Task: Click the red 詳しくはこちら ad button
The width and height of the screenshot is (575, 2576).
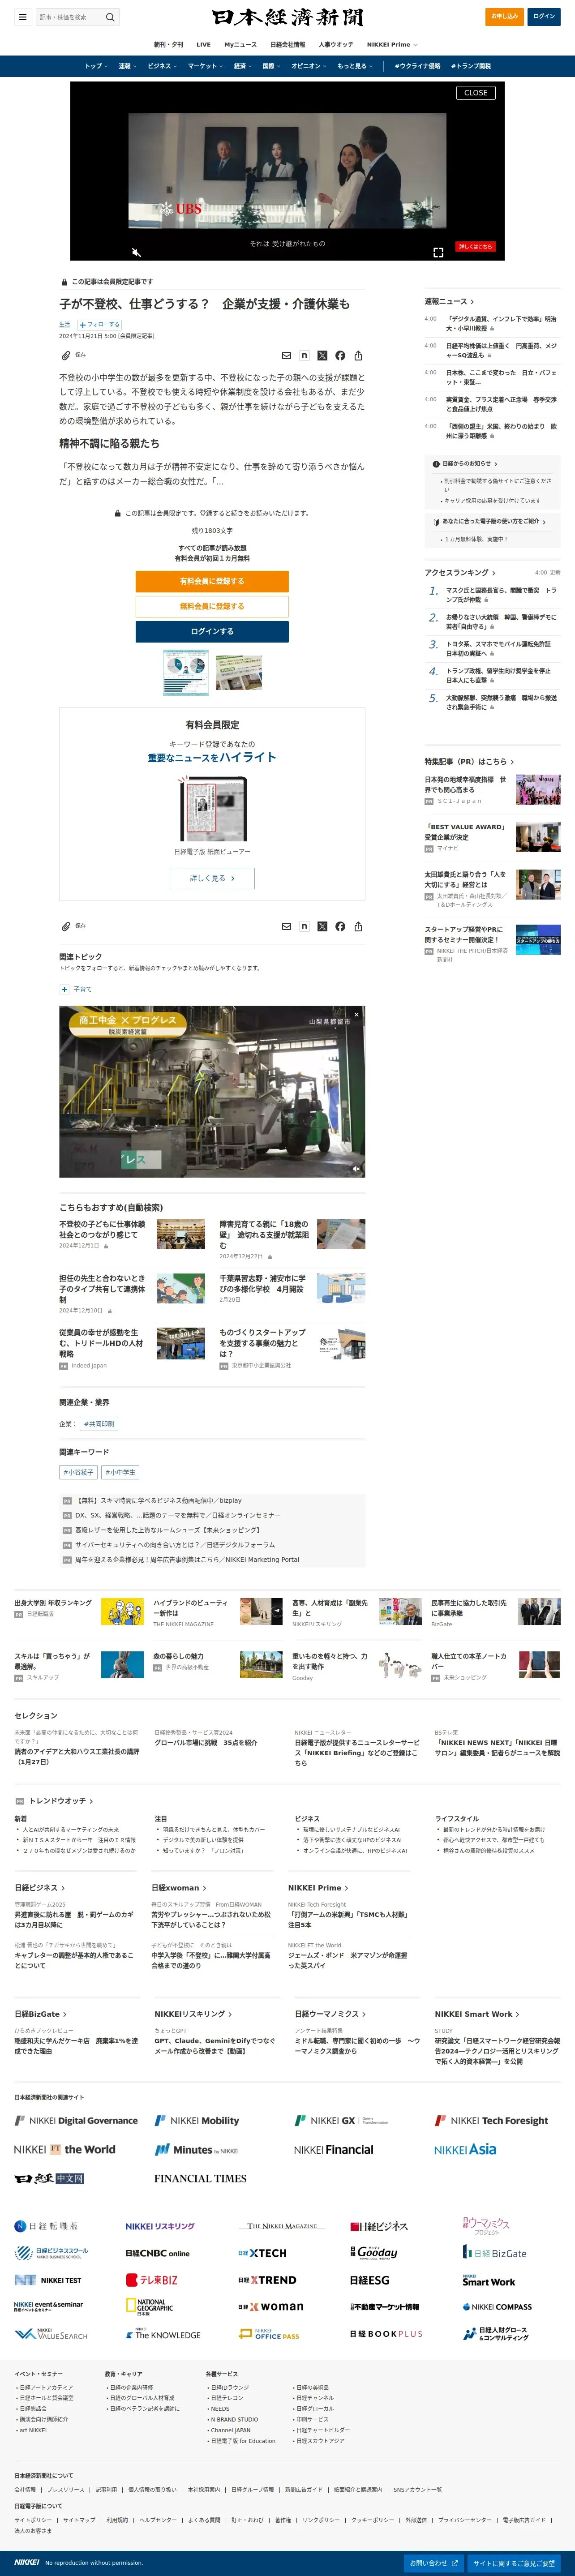Action: (475, 246)
